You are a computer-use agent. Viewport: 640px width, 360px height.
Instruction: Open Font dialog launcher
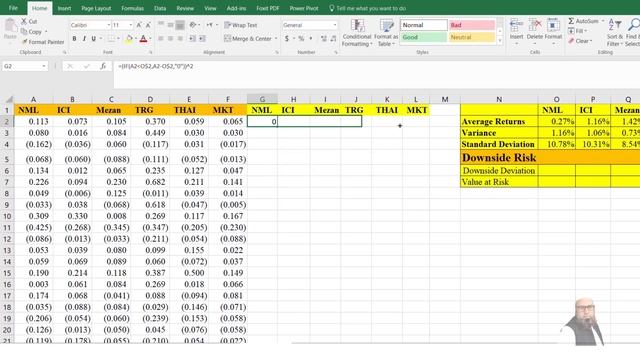coord(150,52)
